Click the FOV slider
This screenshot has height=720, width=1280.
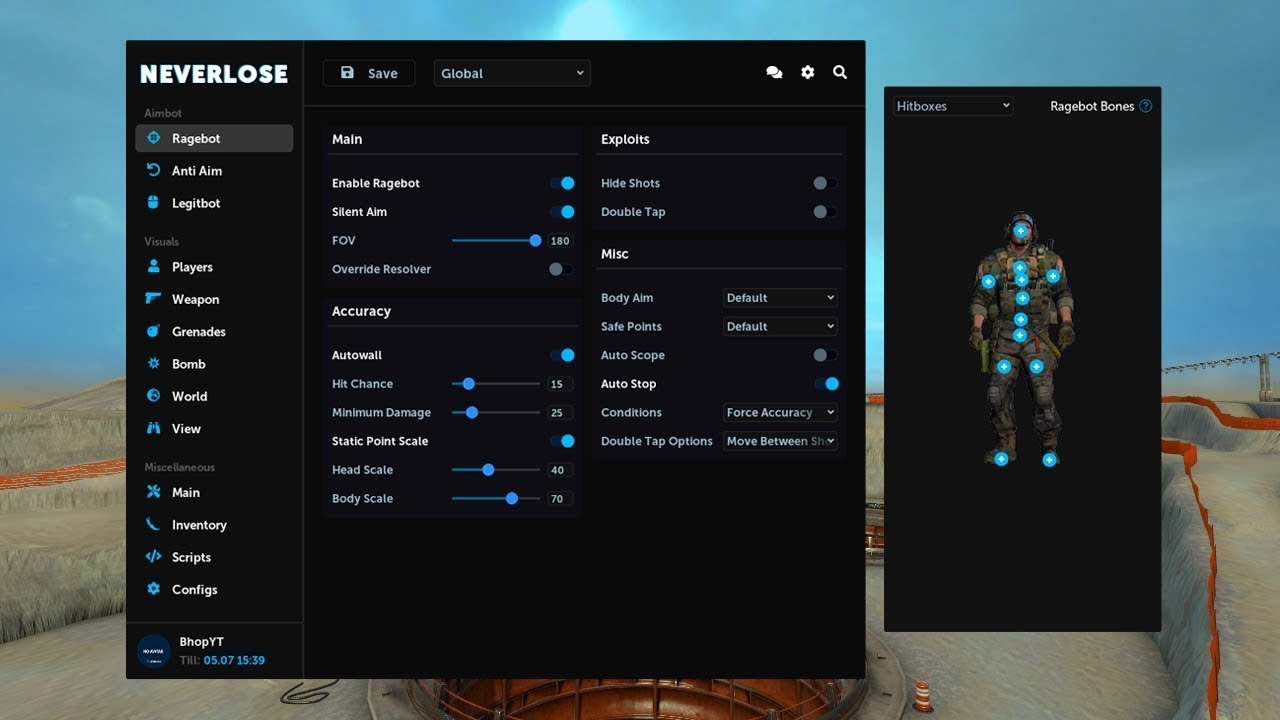click(496, 241)
